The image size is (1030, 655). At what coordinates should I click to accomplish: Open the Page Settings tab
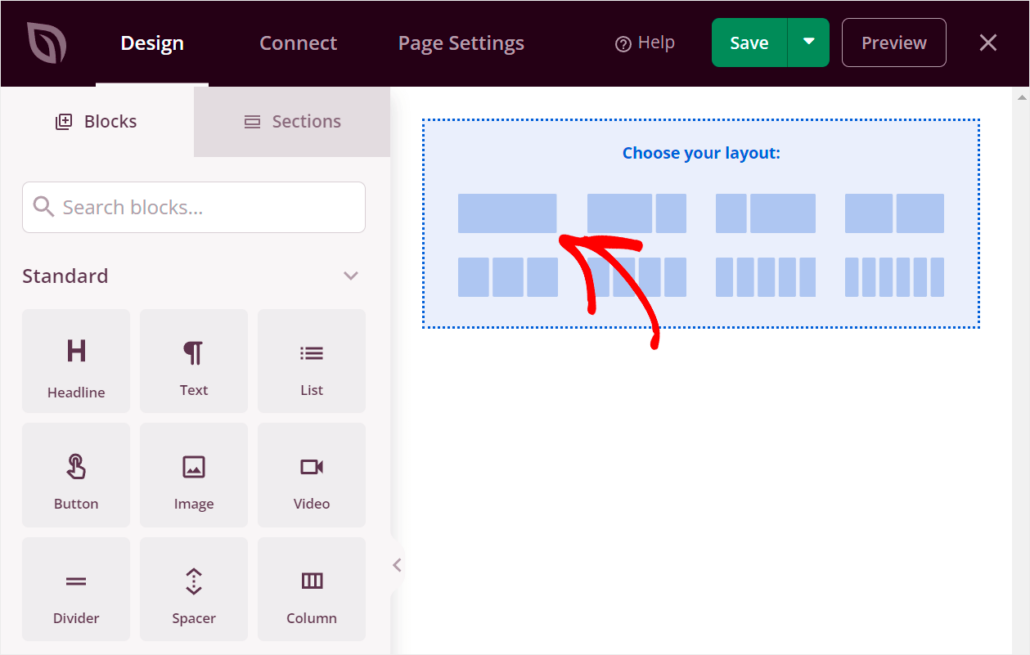(460, 43)
